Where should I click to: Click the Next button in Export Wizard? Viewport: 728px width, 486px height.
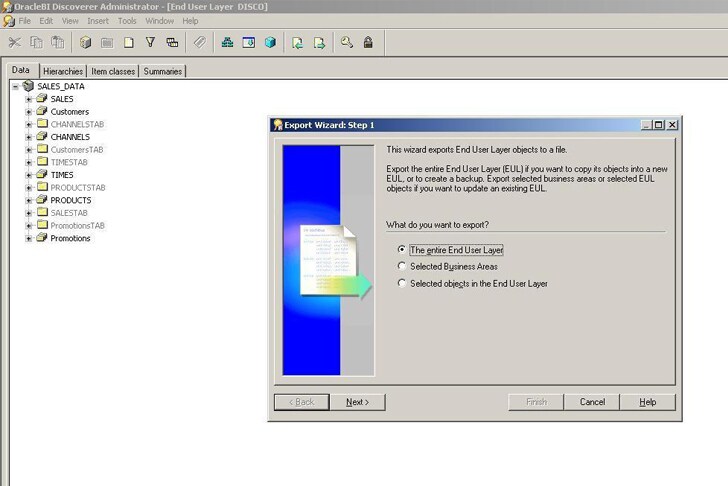[358, 402]
